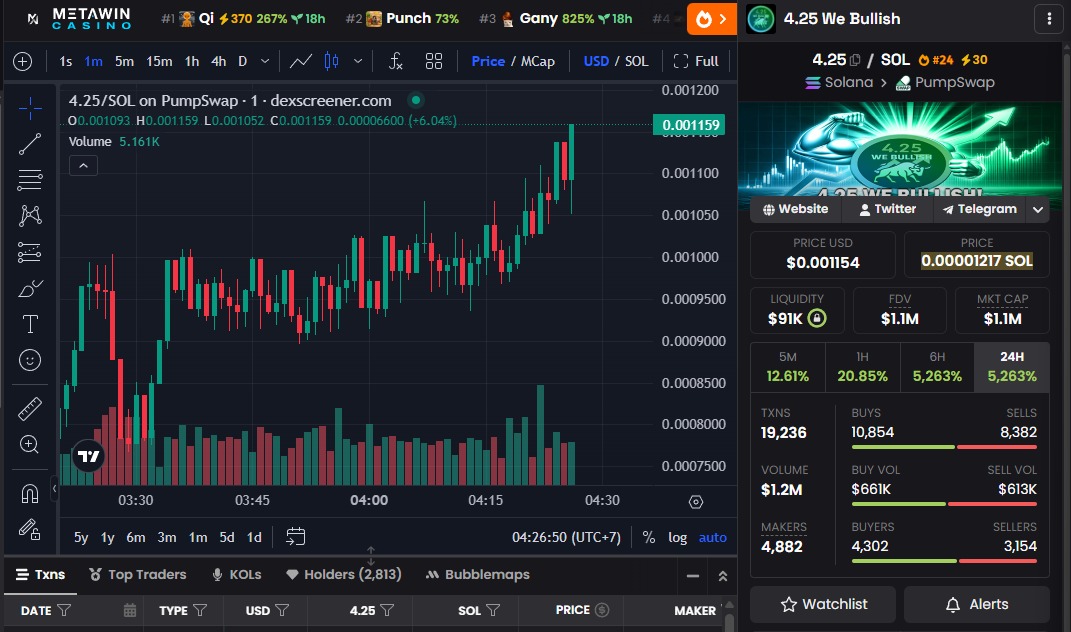
Task: Minimize the transactions panel
Action: (x=693, y=577)
